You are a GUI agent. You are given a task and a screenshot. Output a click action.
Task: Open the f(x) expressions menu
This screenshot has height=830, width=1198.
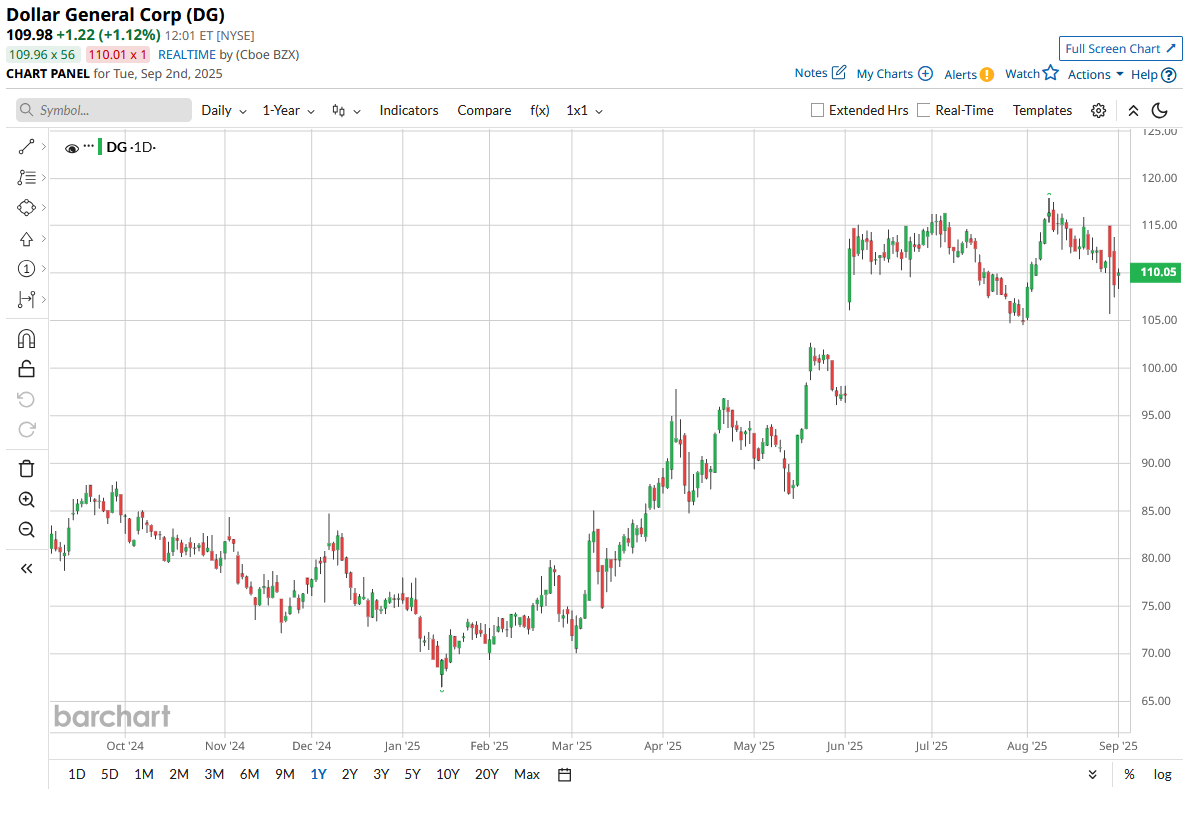tap(539, 111)
